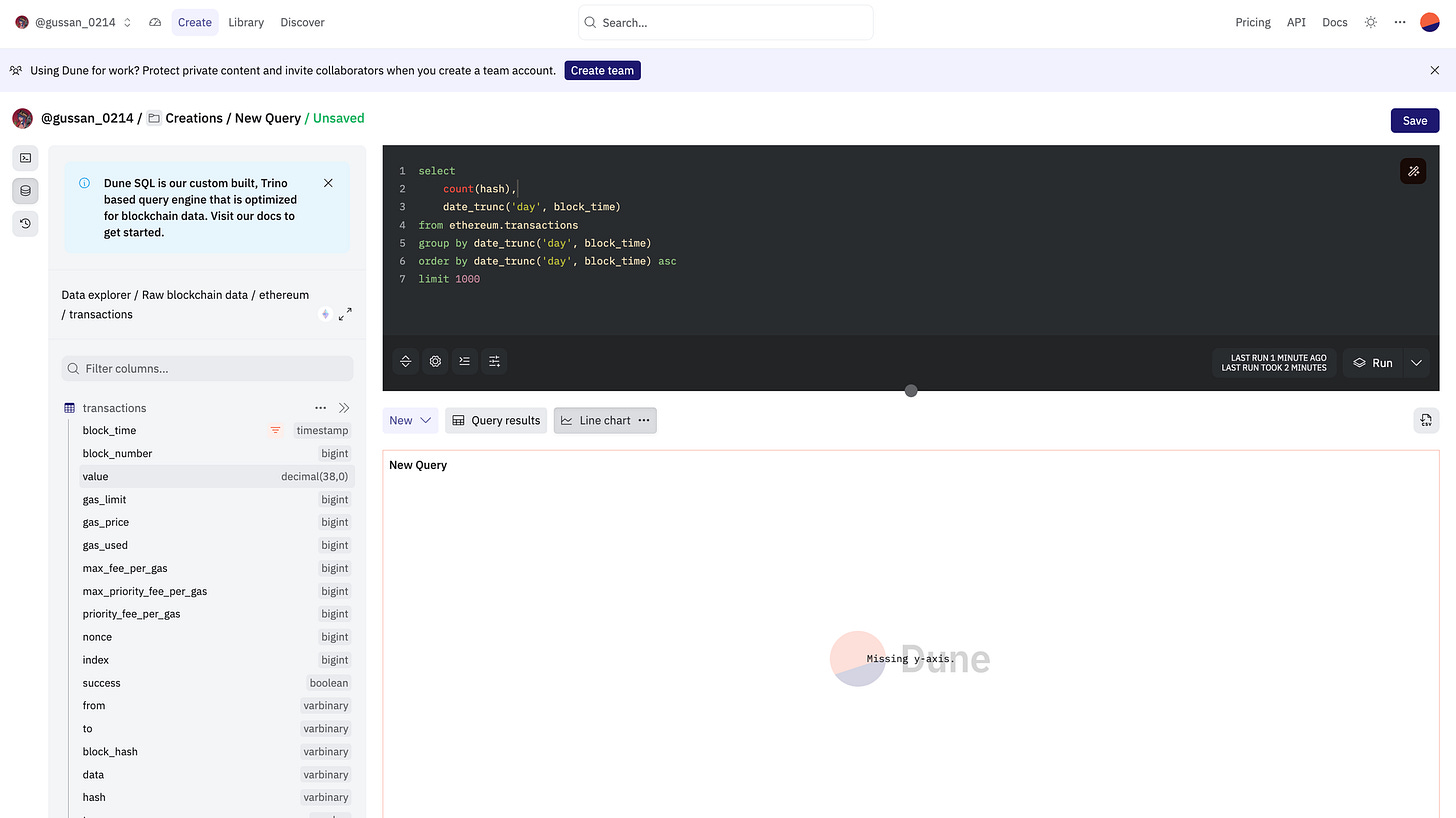This screenshot has height=818, width=1456.
Task: Insert transactions table with double chevron icon
Action: pyautogui.click(x=344, y=408)
